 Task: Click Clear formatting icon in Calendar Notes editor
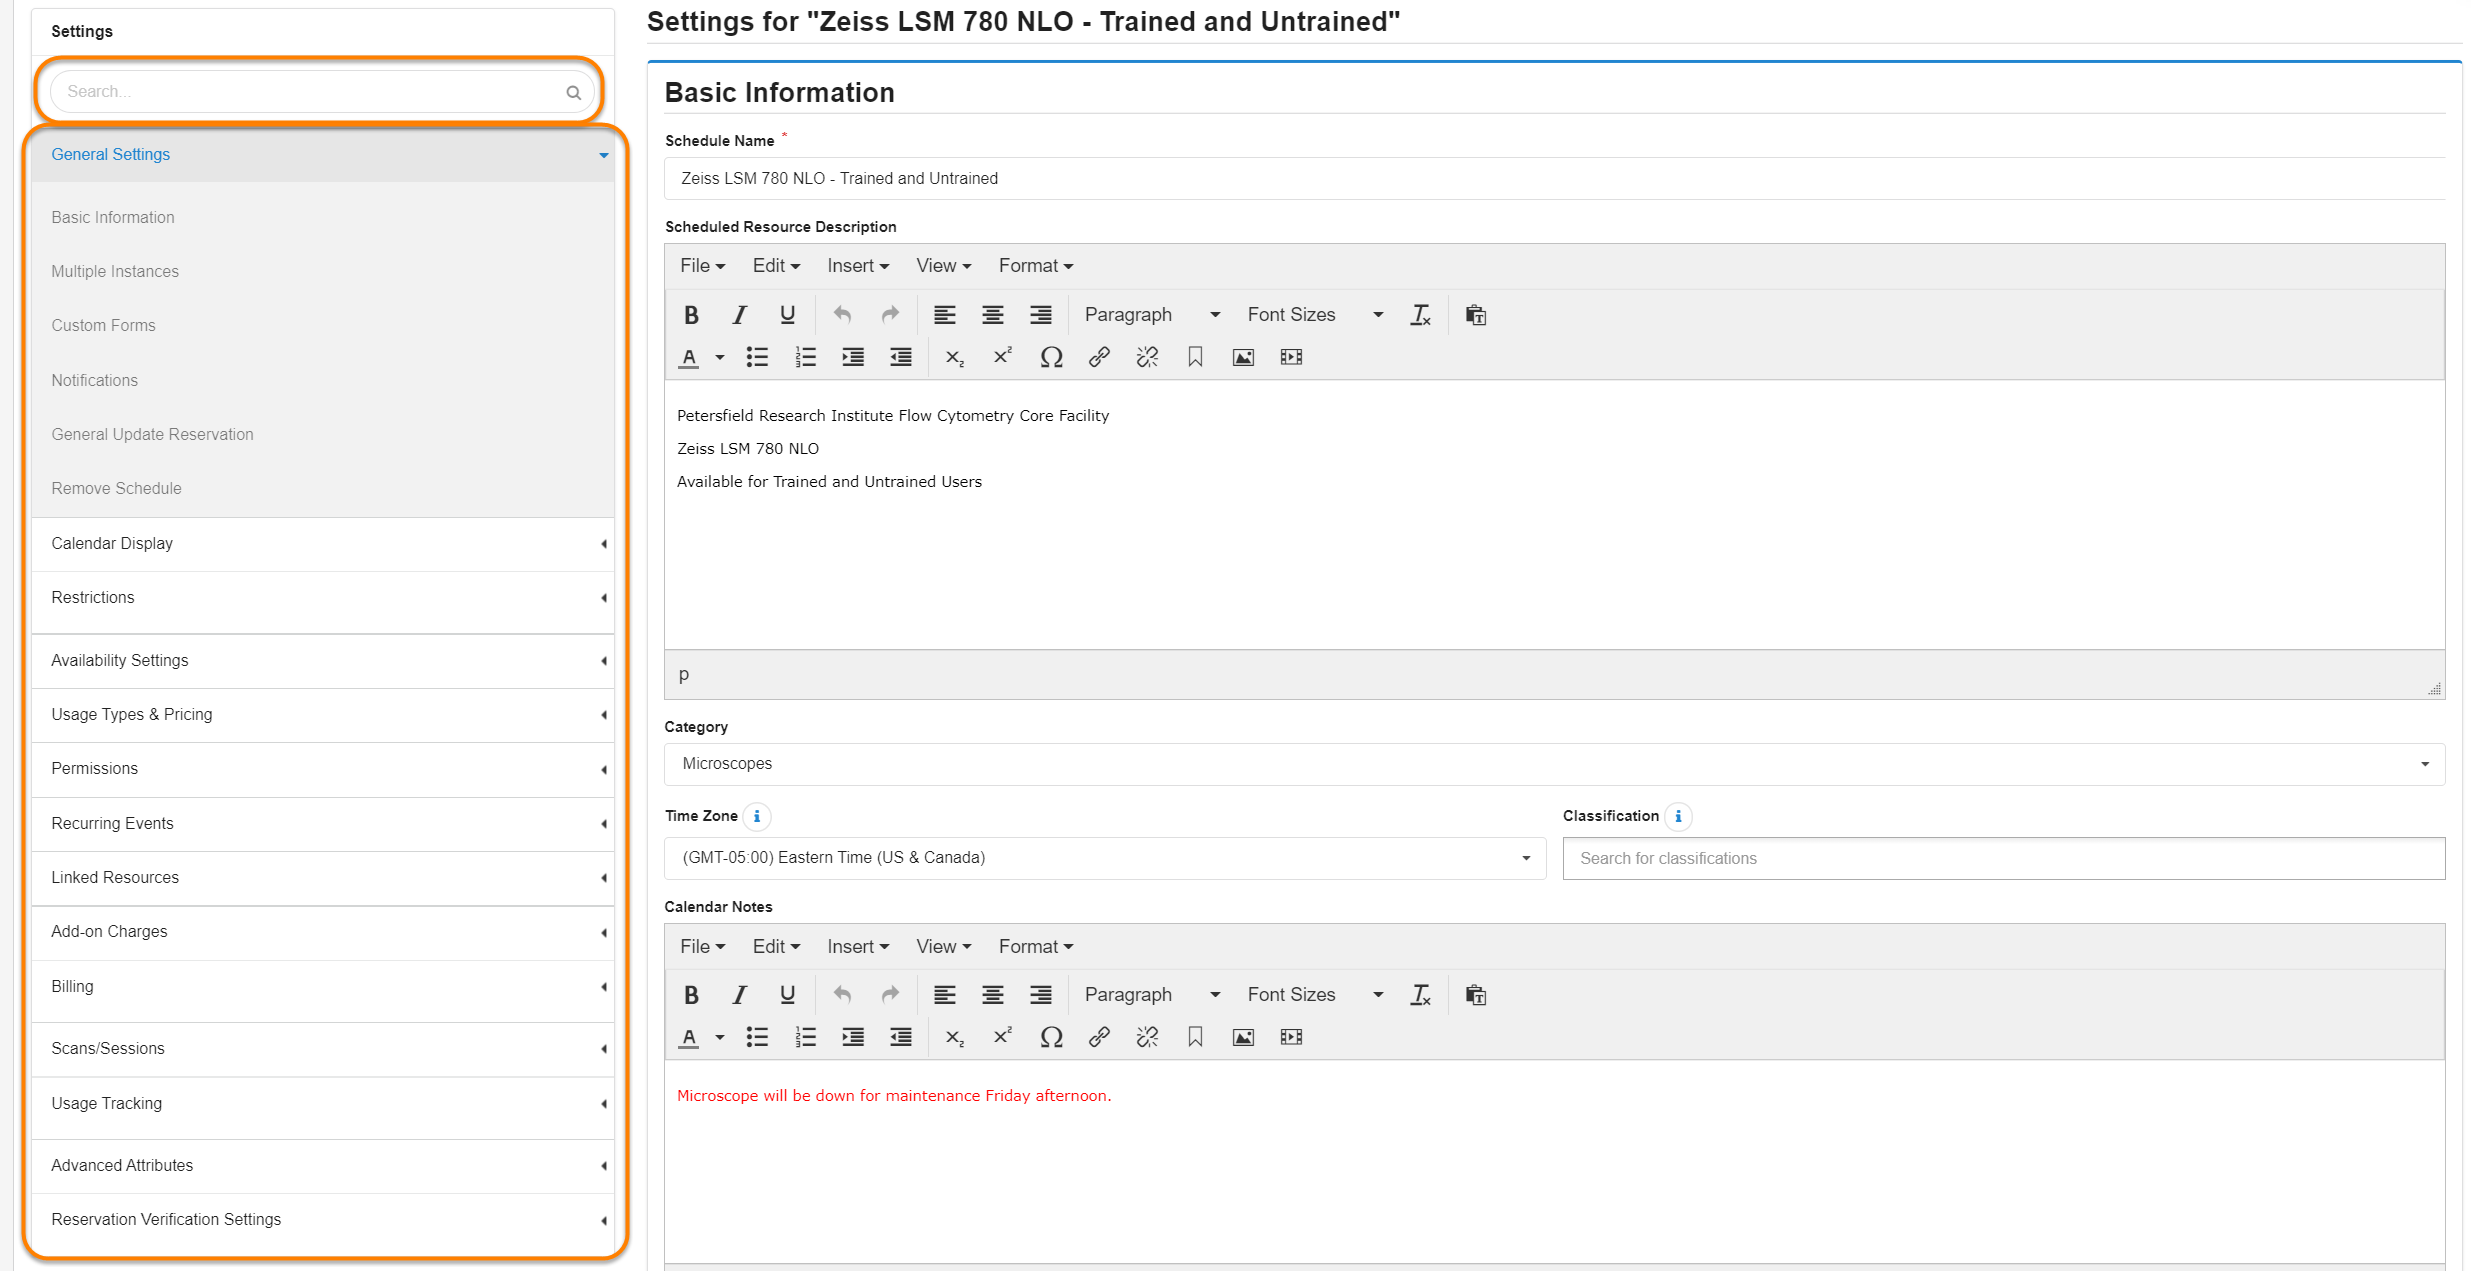click(x=1420, y=995)
